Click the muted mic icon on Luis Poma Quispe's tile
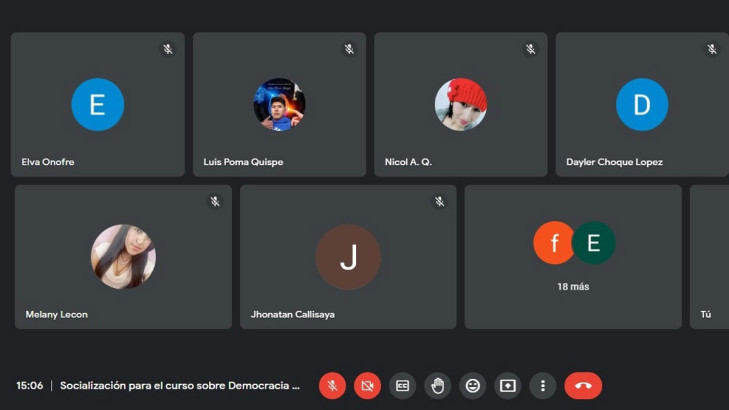Image resolution: width=729 pixels, height=410 pixels. pos(349,49)
